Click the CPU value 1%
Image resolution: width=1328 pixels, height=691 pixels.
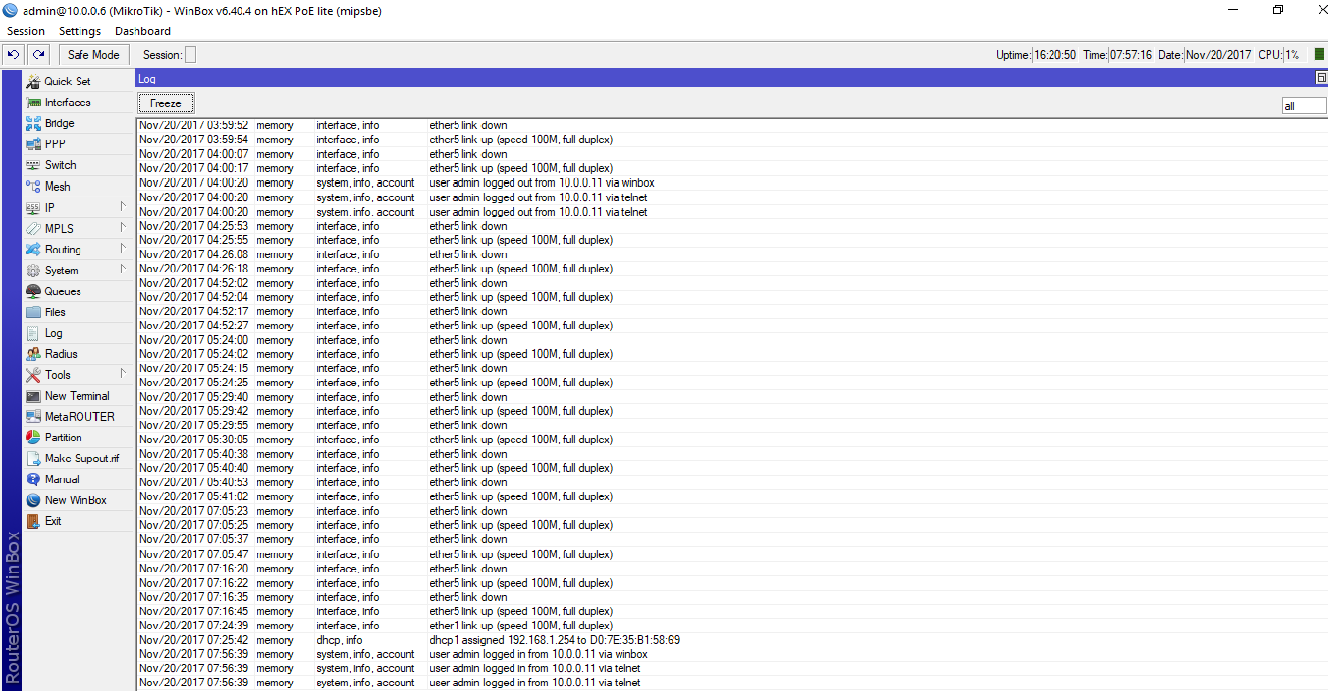click(x=1292, y=55)
